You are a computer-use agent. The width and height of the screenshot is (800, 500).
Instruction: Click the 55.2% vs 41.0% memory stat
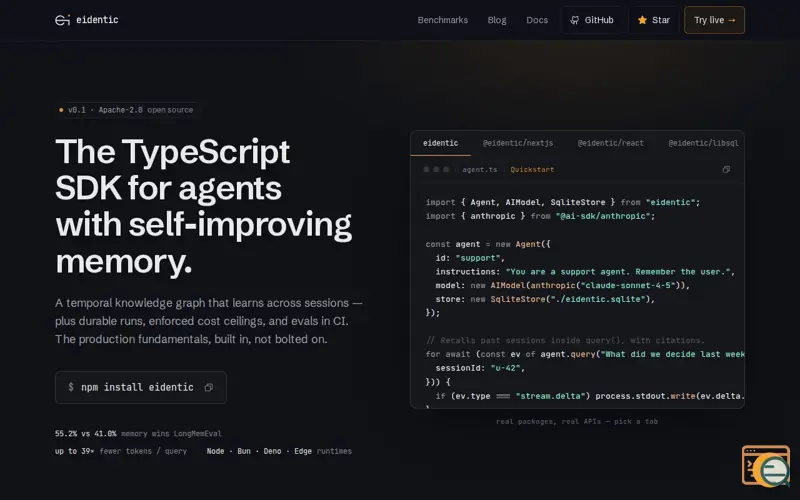click(138, 434)
